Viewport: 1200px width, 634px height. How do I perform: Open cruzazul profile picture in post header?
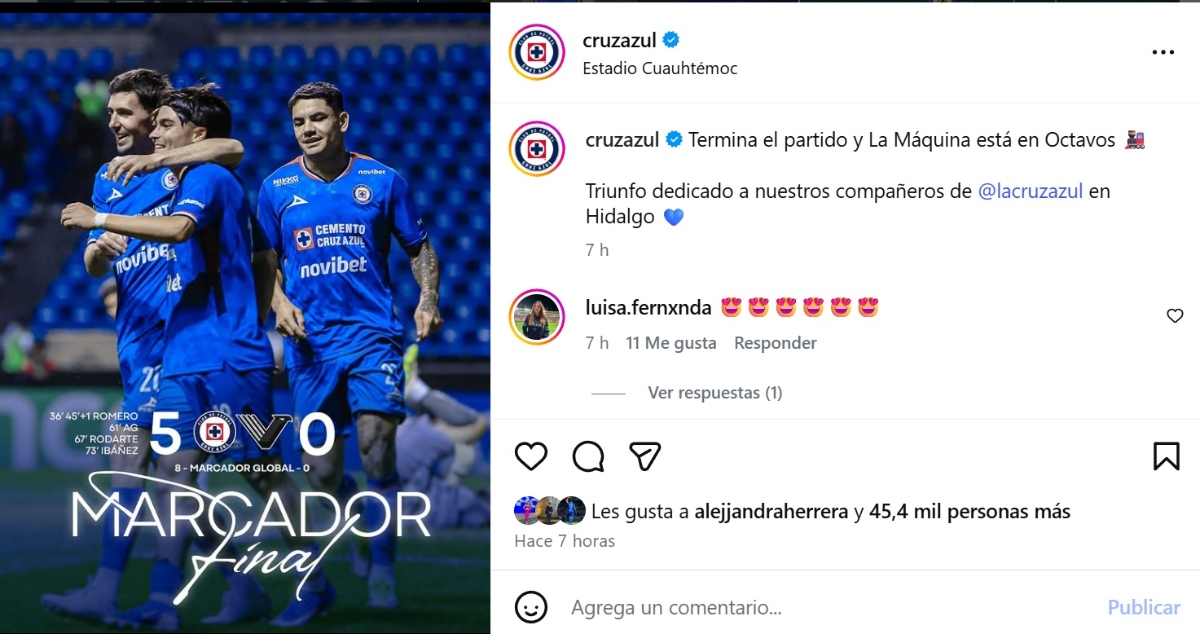click(537, 52)
